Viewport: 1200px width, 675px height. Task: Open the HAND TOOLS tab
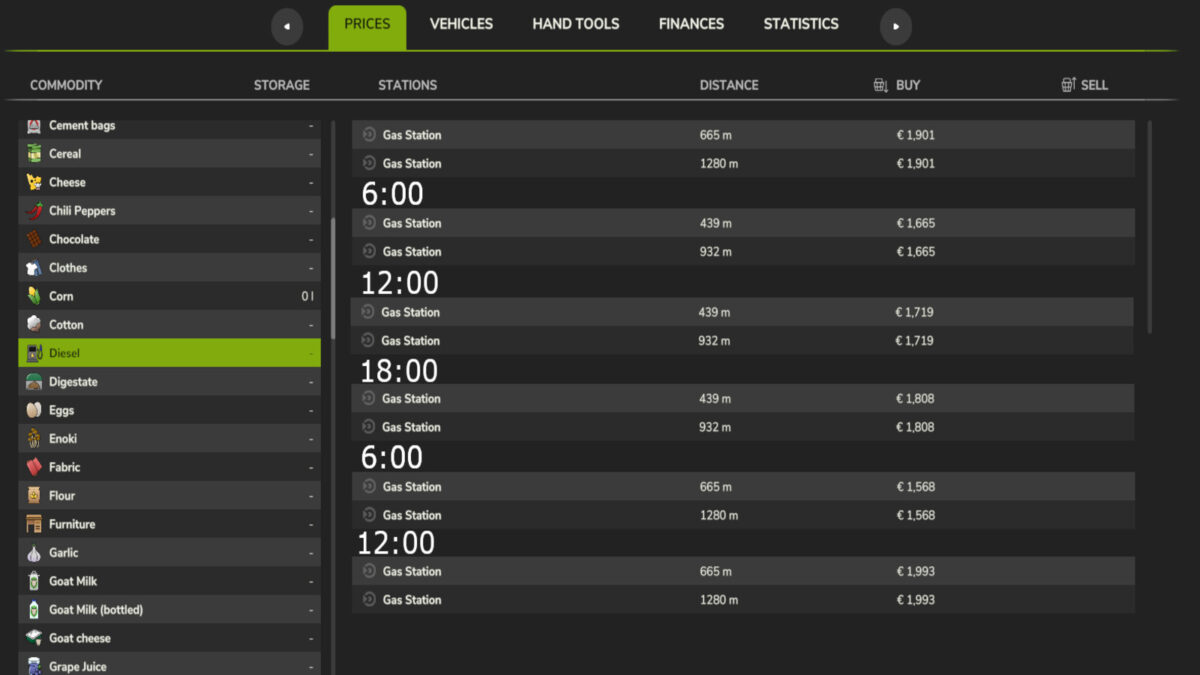pyautogui.click(x=576, y=23)
